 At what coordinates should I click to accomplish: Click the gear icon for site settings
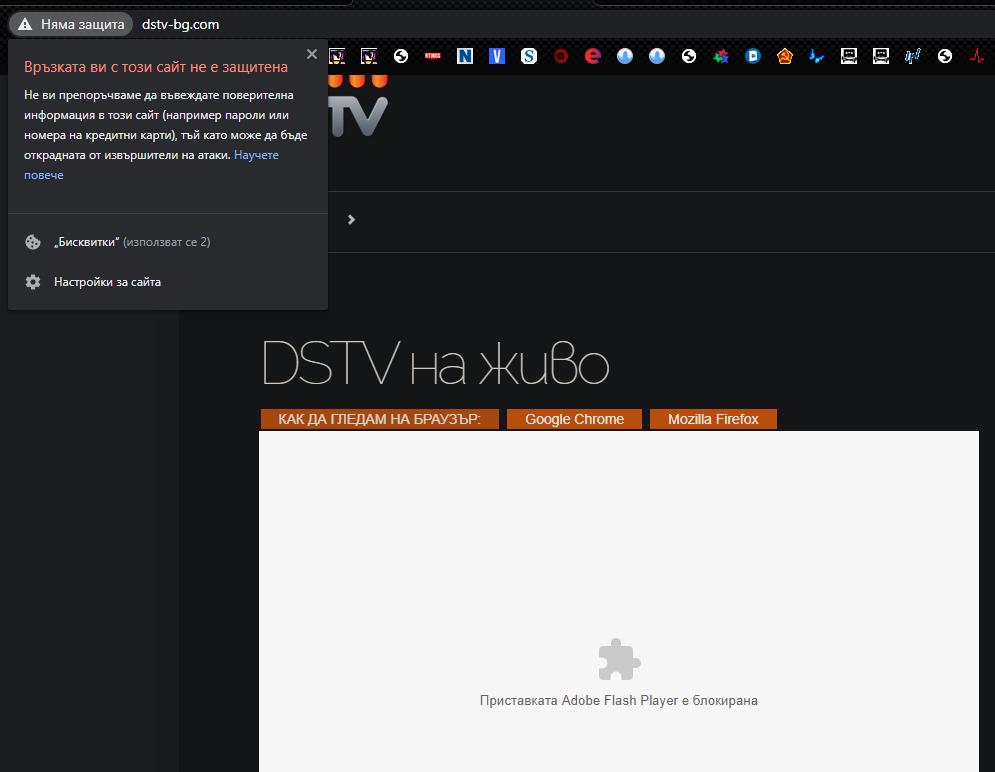(x=32, y=282)
